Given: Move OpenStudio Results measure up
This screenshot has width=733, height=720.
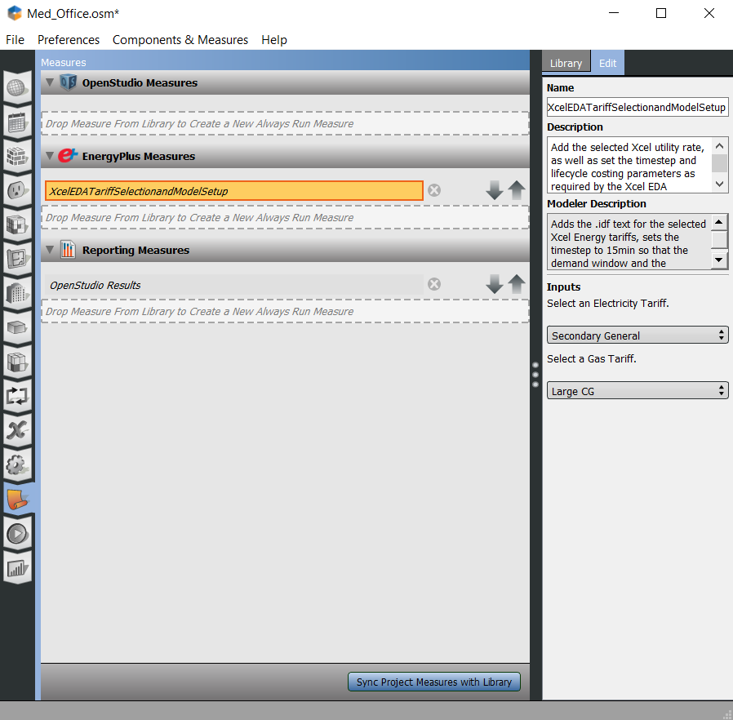Looking at the screenshot, I should click(x=516, y=284).
